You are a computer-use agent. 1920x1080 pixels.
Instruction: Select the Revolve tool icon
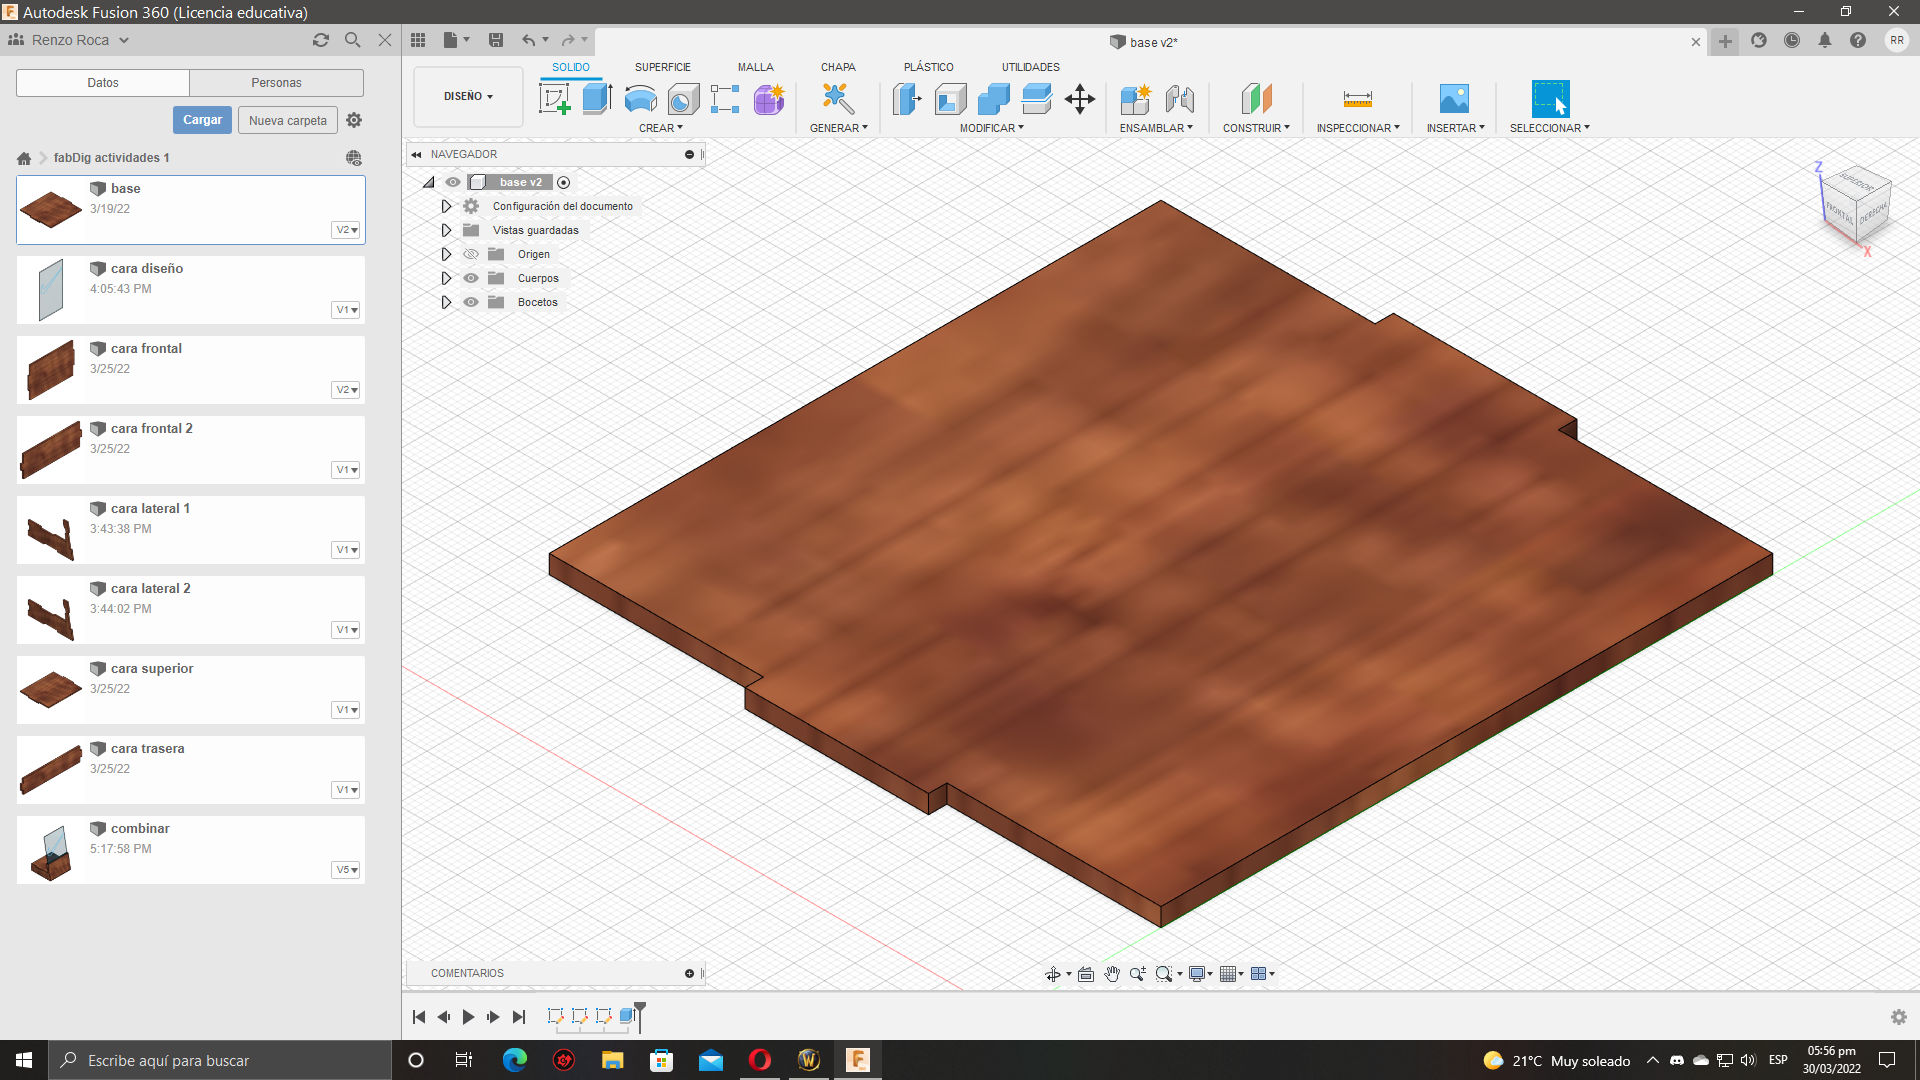pos(640,99)
